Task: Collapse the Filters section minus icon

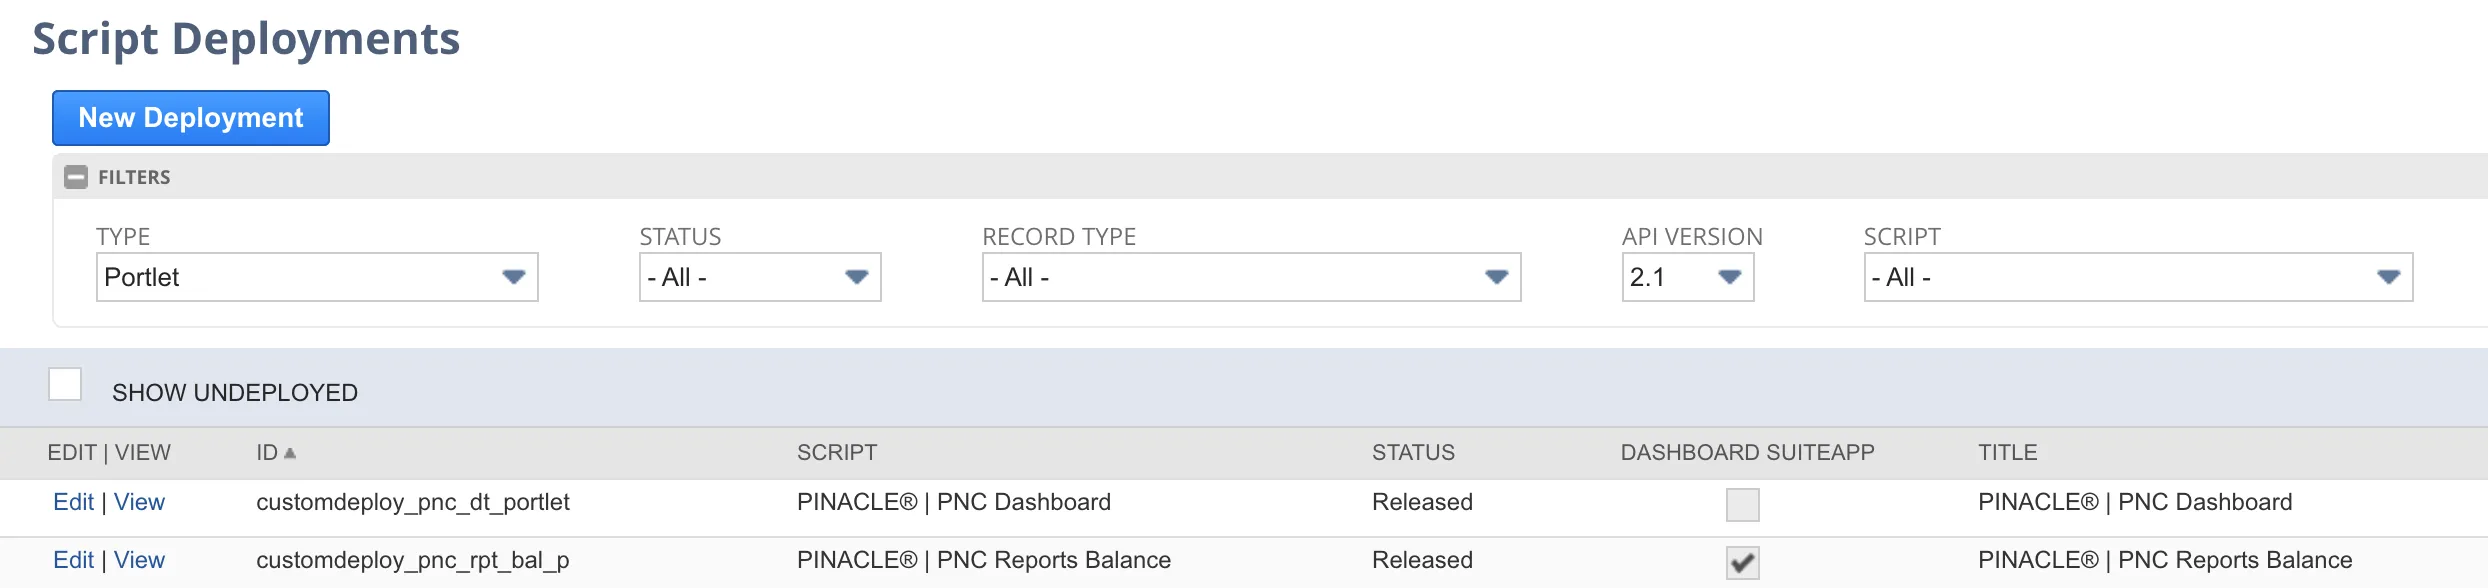Action: [75, 177]
